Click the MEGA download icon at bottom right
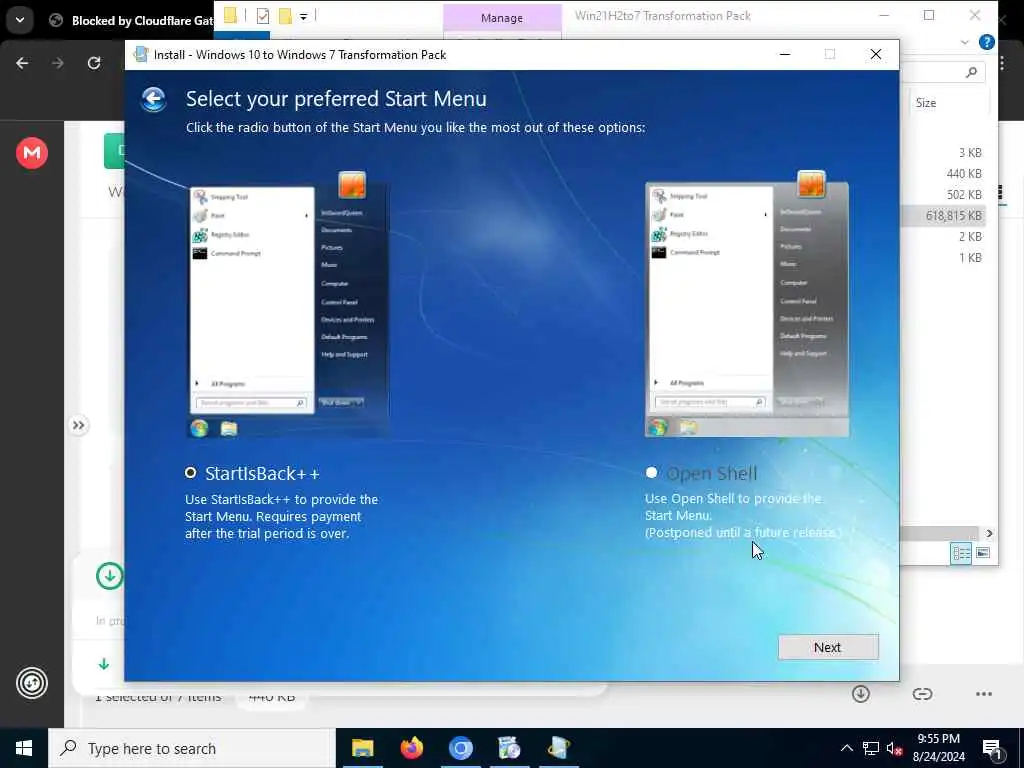The height and width of the screenshot is (768, 1024). coord(861,694)
